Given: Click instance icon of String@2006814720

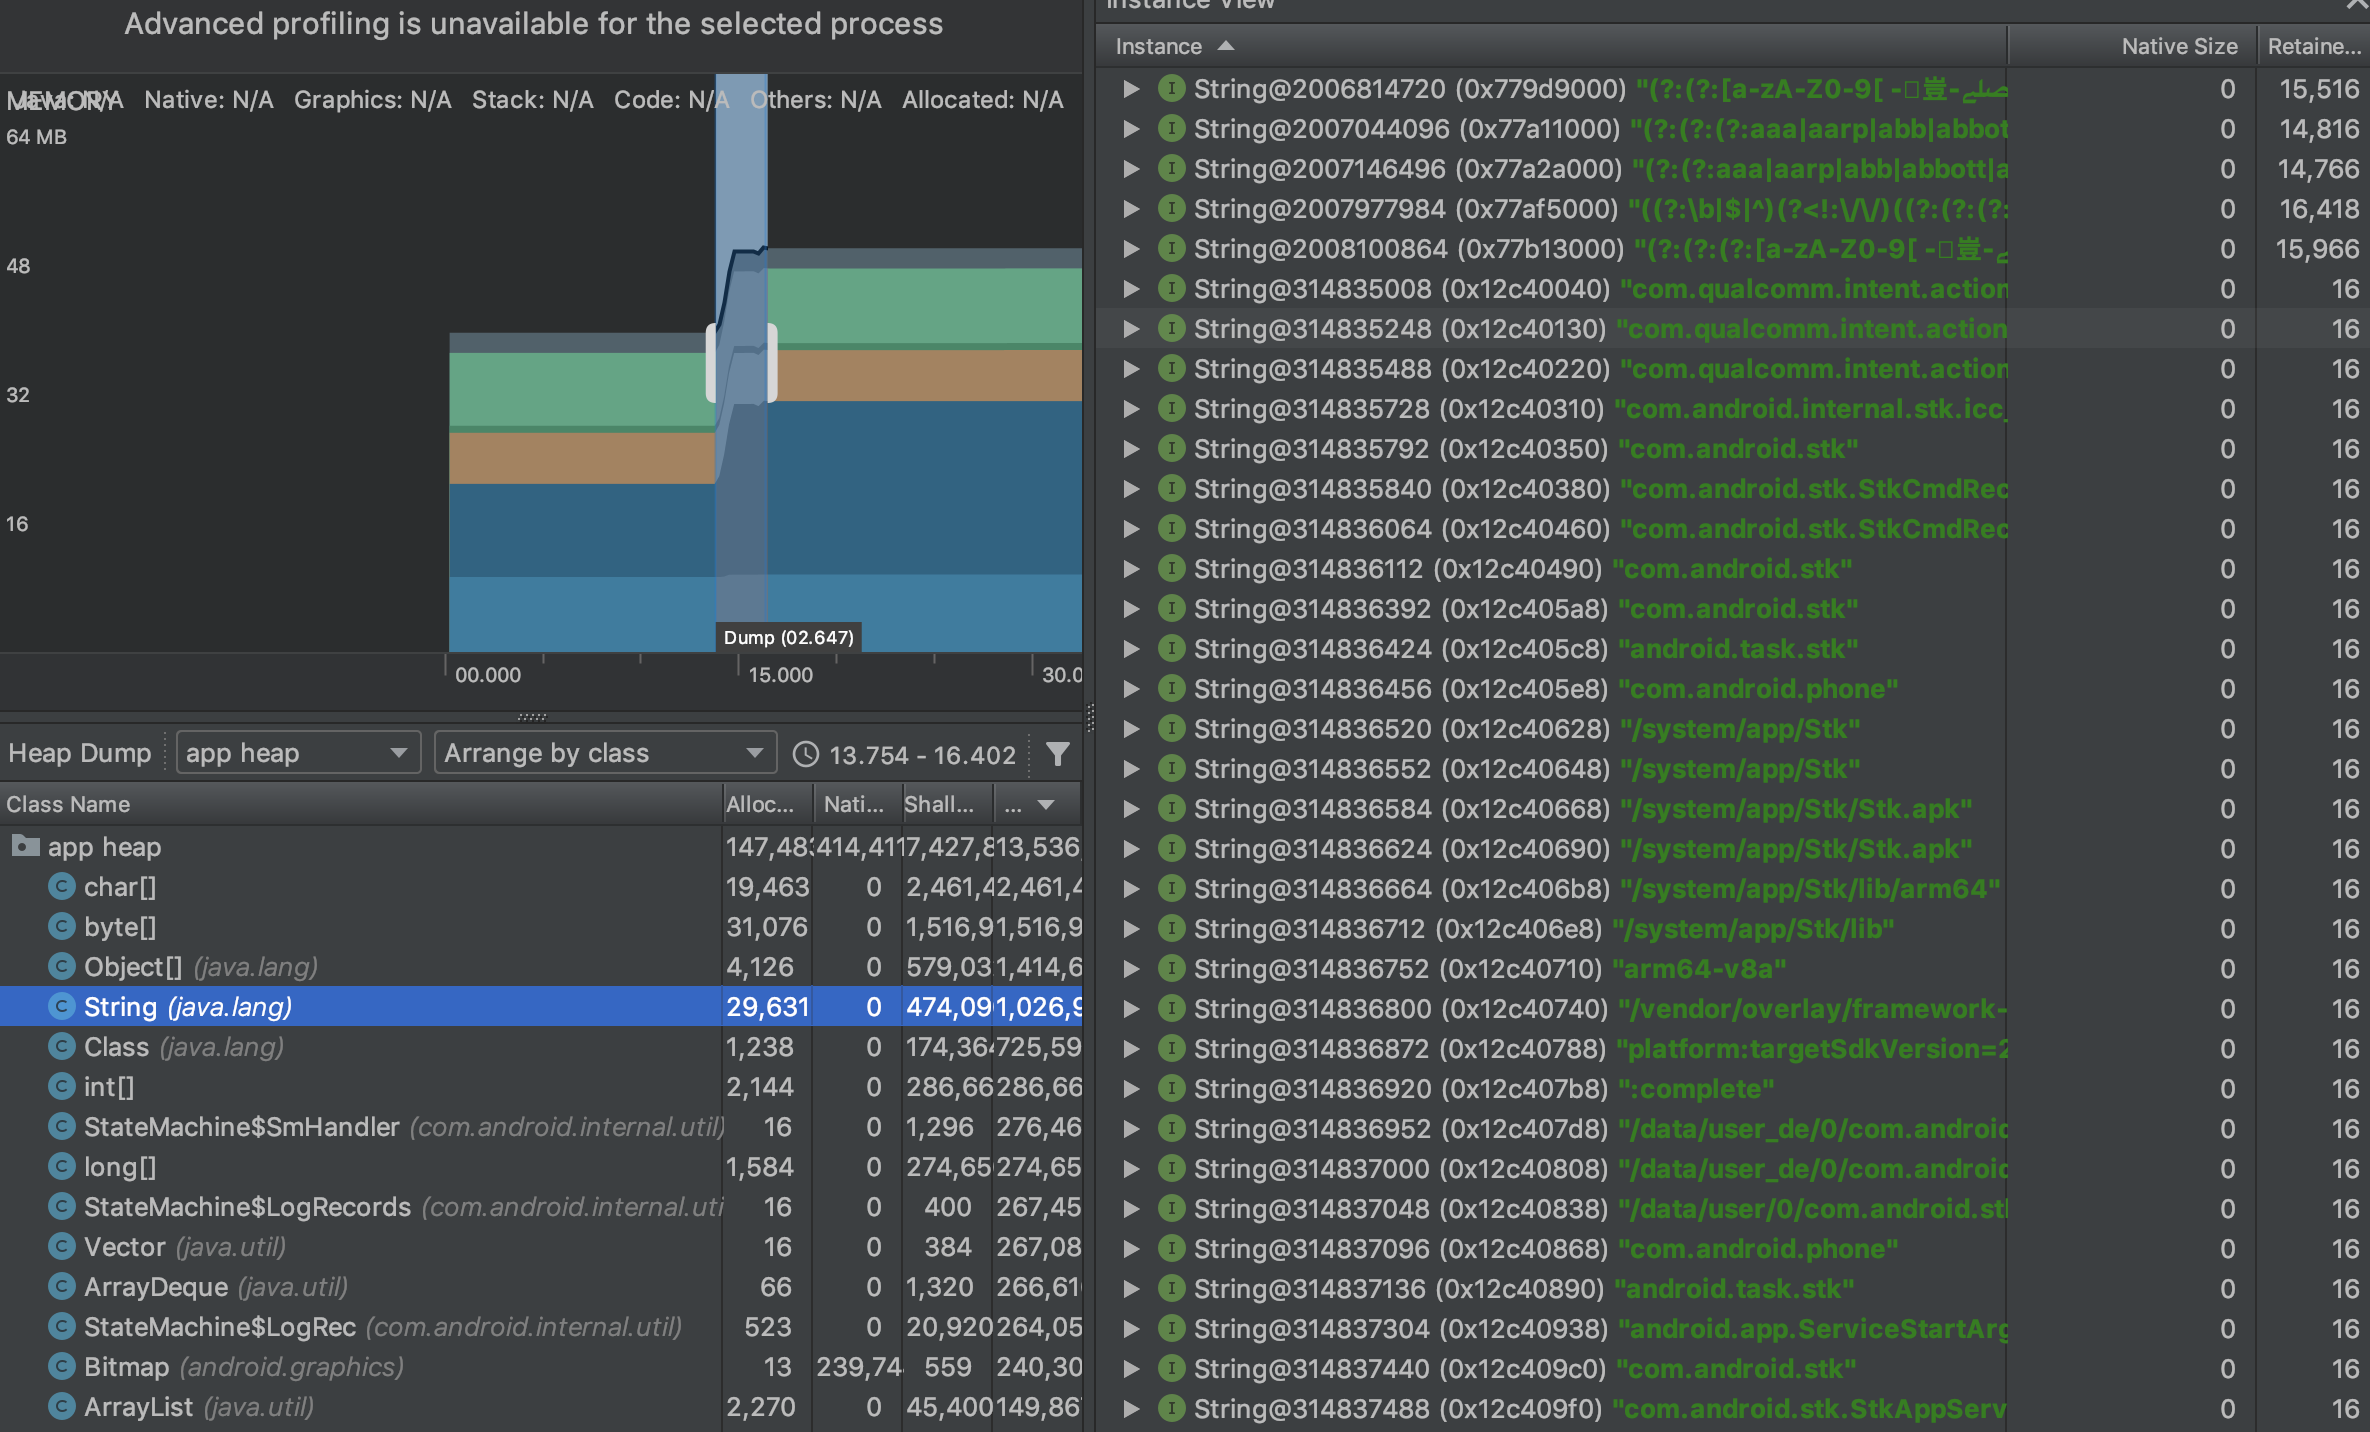Looking at the screenshot, I should coord(1171,89).
